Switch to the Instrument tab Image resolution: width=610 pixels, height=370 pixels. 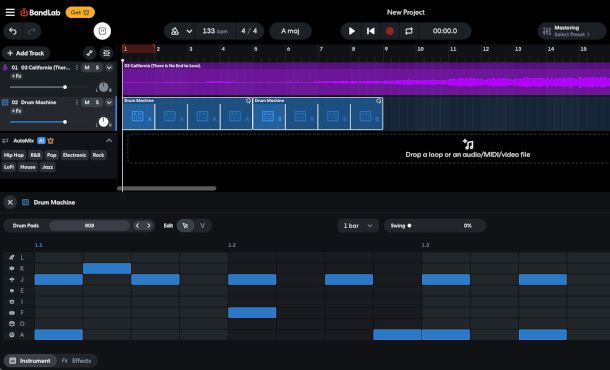pos(30,361)
